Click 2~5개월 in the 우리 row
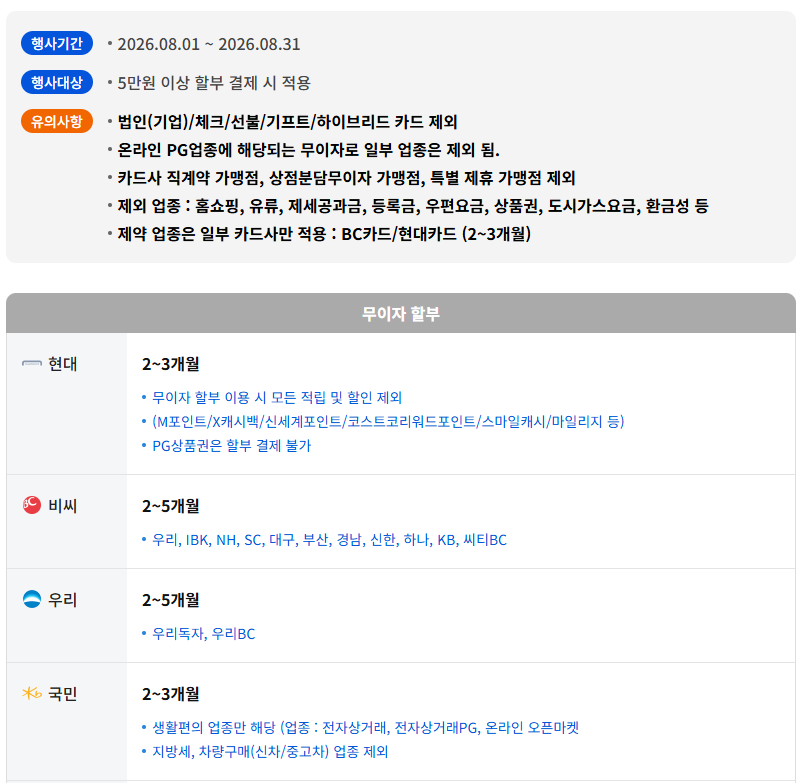Screen dimensions: 801x783 pyautogui.click(x=171, y=600)
